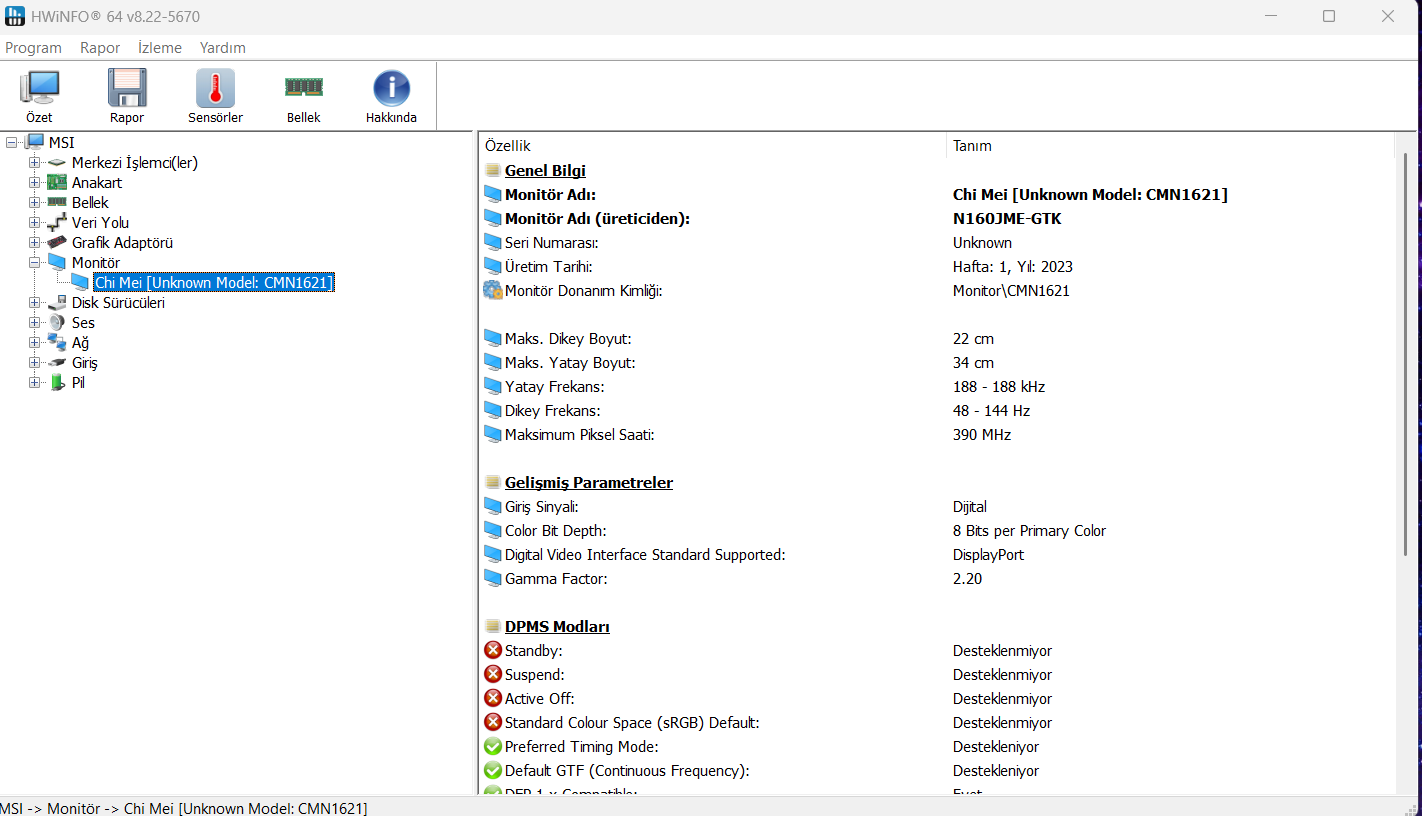Click the Rapor floppy disk icon
The height and width of the screenshot is (816, 1422).
(127, 88)
